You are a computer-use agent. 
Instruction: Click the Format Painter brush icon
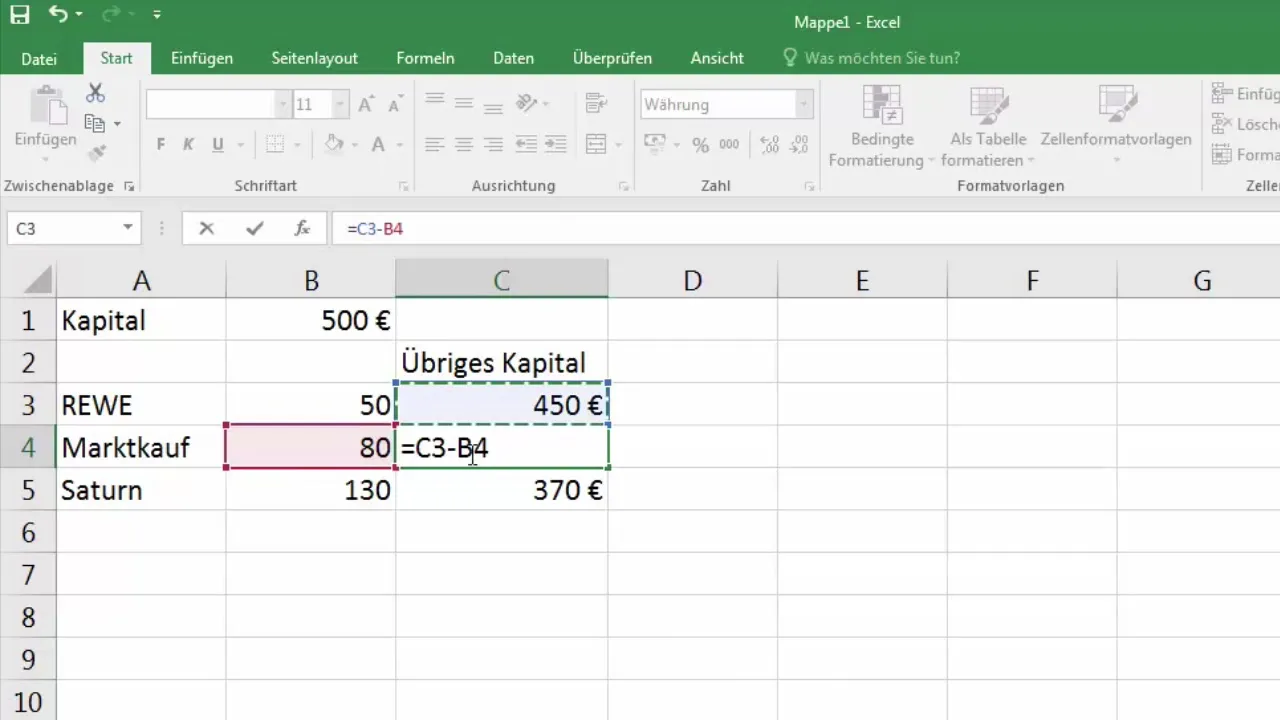[x=96, y=154]
